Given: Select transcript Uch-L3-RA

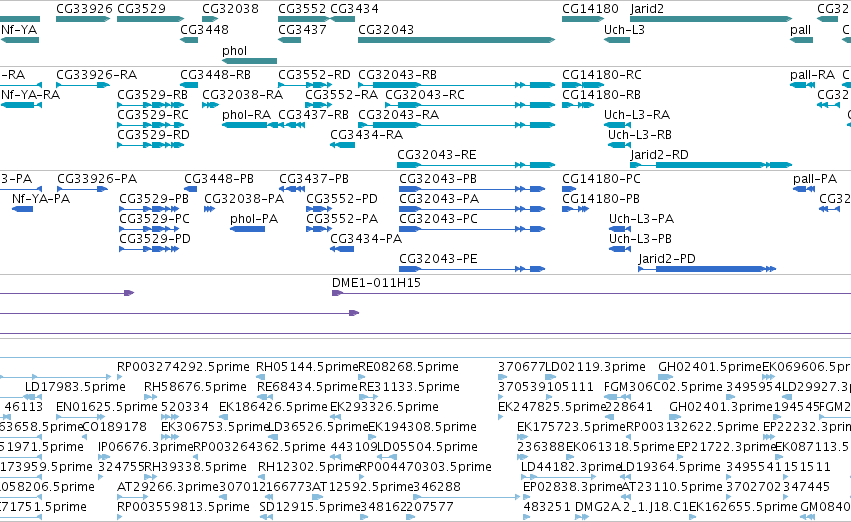Looking at the screenshot, I should click(x=637, y=114).
